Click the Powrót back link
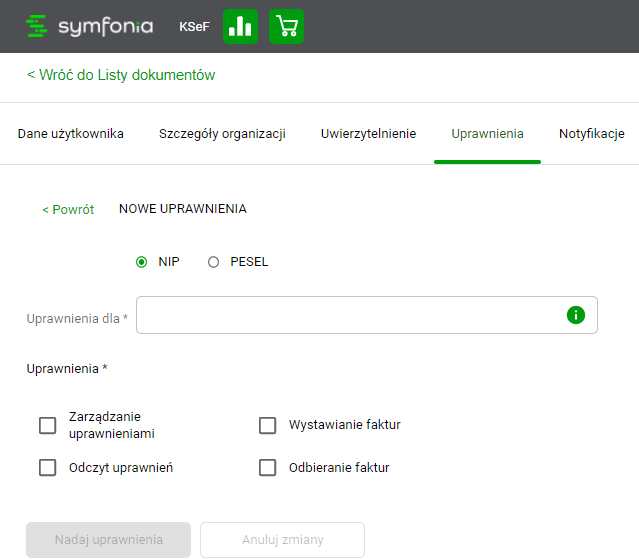639x559 pixels. 68,209
